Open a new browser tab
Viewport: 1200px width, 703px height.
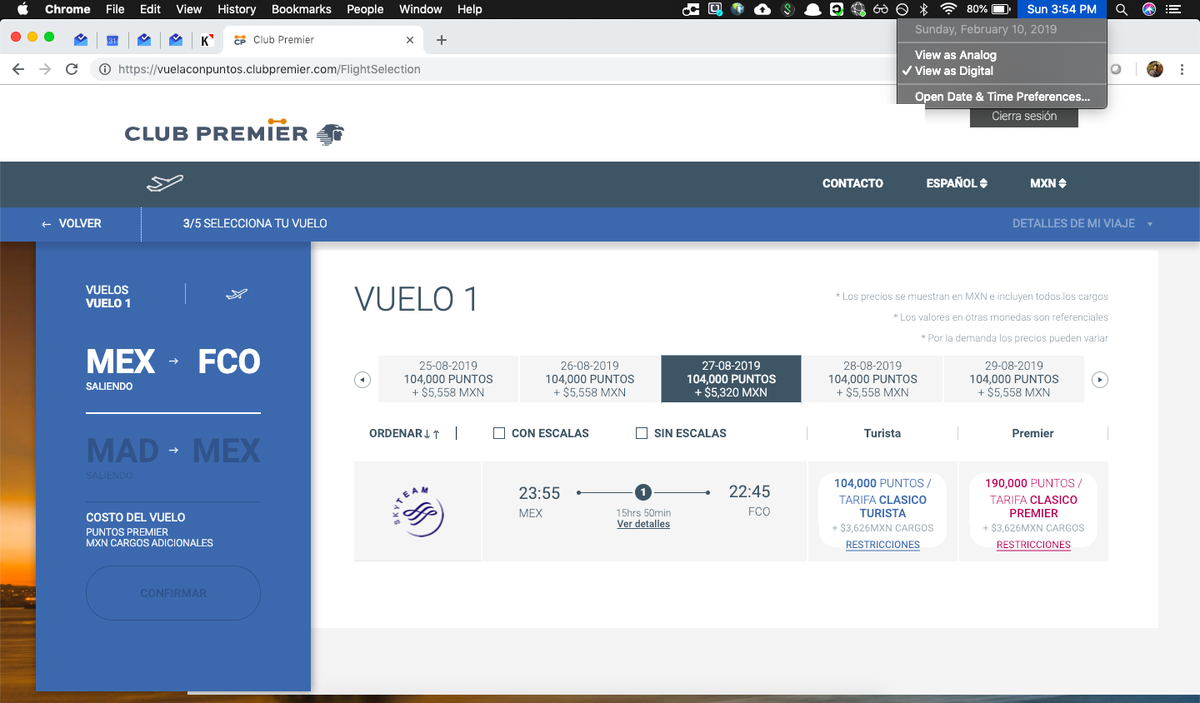[x=442, y=40]
